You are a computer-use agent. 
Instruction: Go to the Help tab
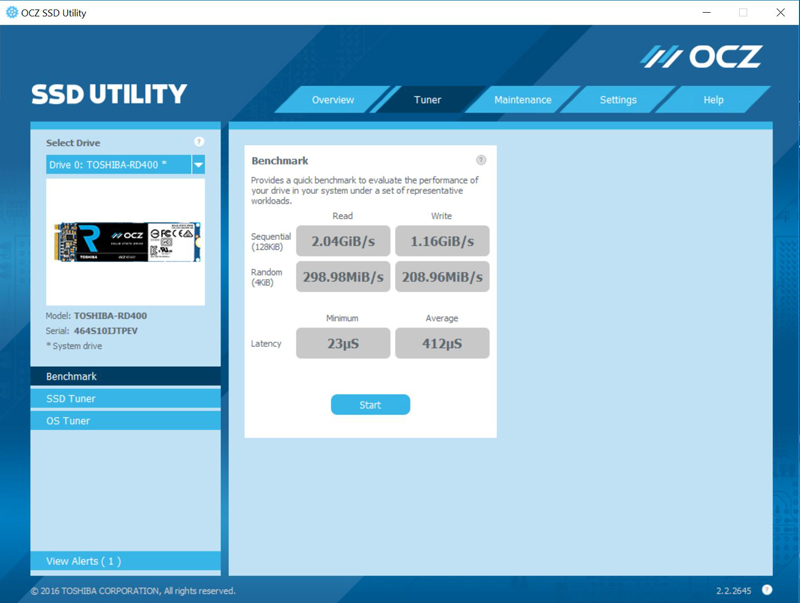713,99
